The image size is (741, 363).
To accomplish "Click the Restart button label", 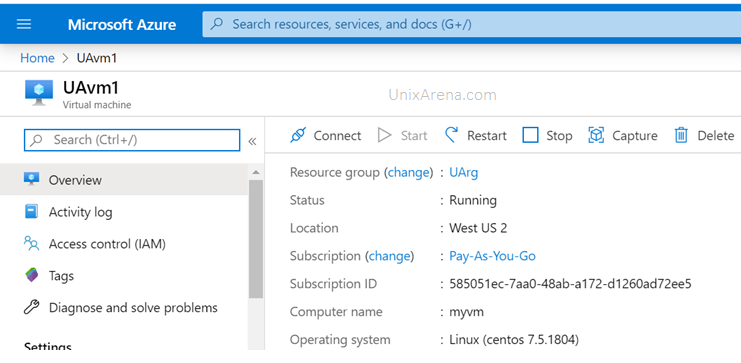I will [487, 136].
